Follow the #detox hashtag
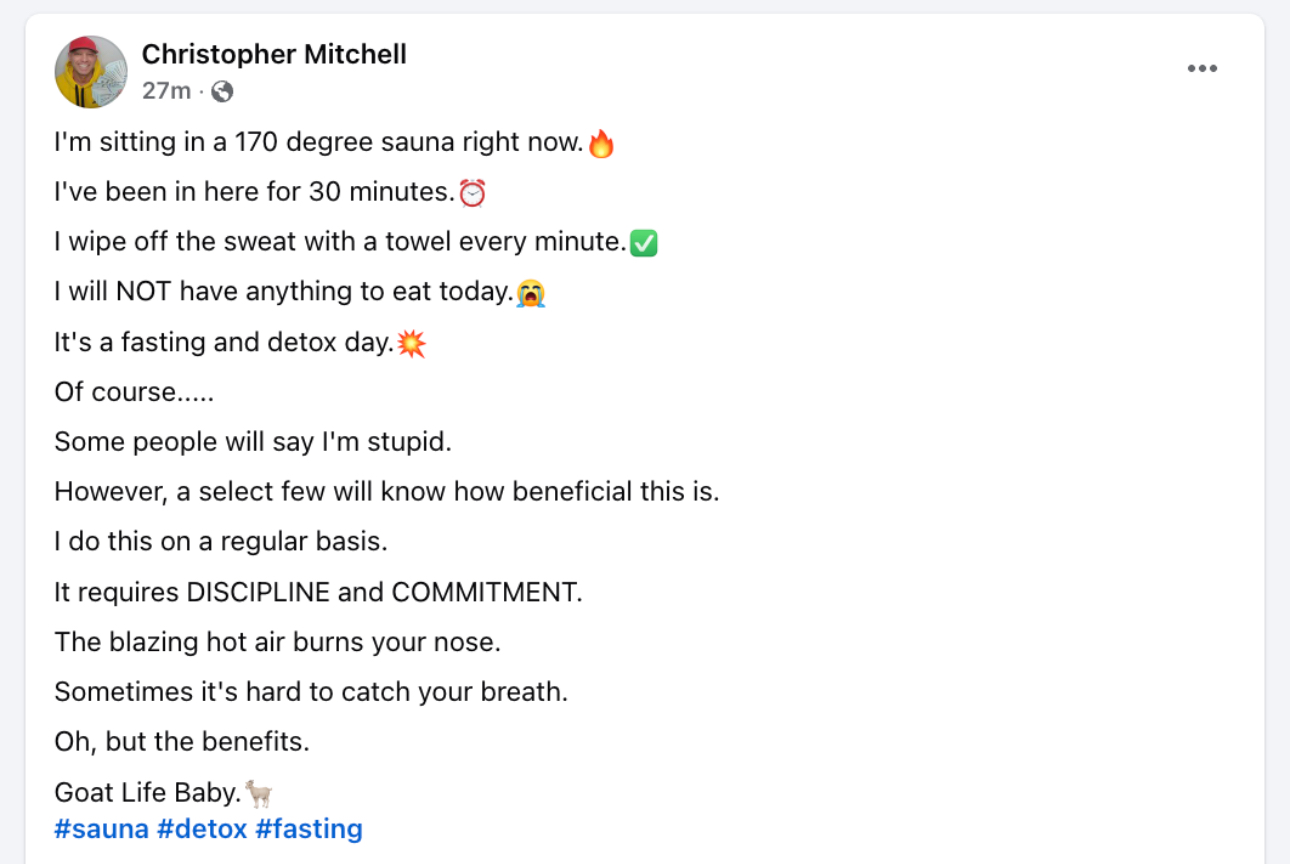This screenshot has height=864, width=1290. click(202, 829)
